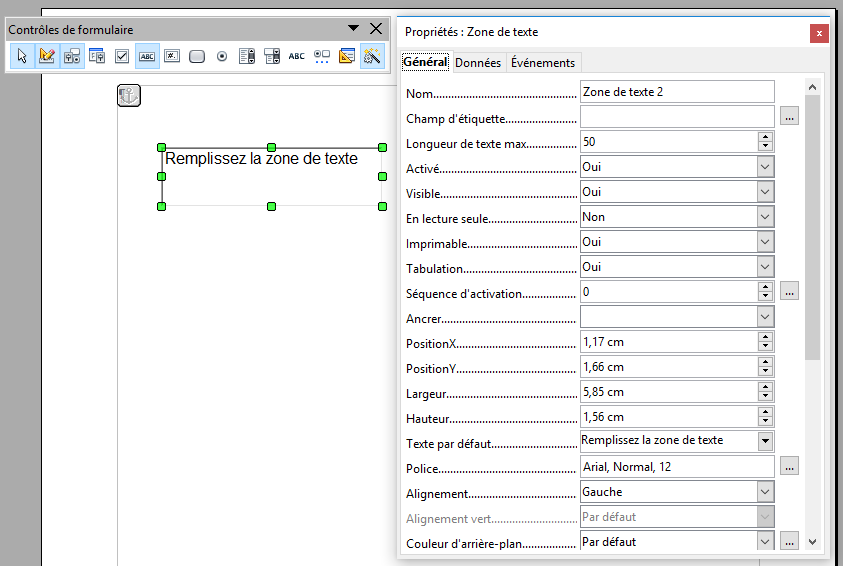Open More Controls from the toolbar
Image resolution: width=843 pixels, height=566 pixels.
(x=322, y=56)
